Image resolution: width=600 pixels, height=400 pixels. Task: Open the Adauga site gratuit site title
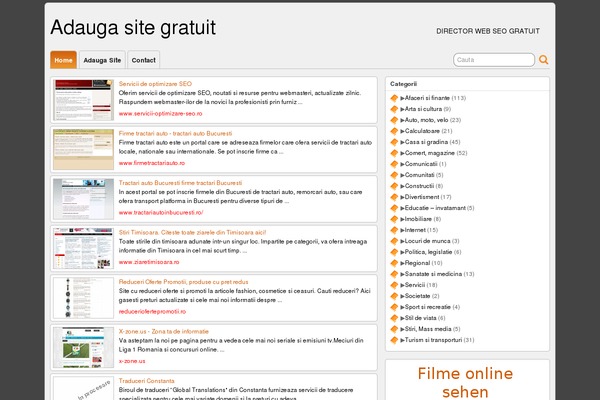coord(133,28)
